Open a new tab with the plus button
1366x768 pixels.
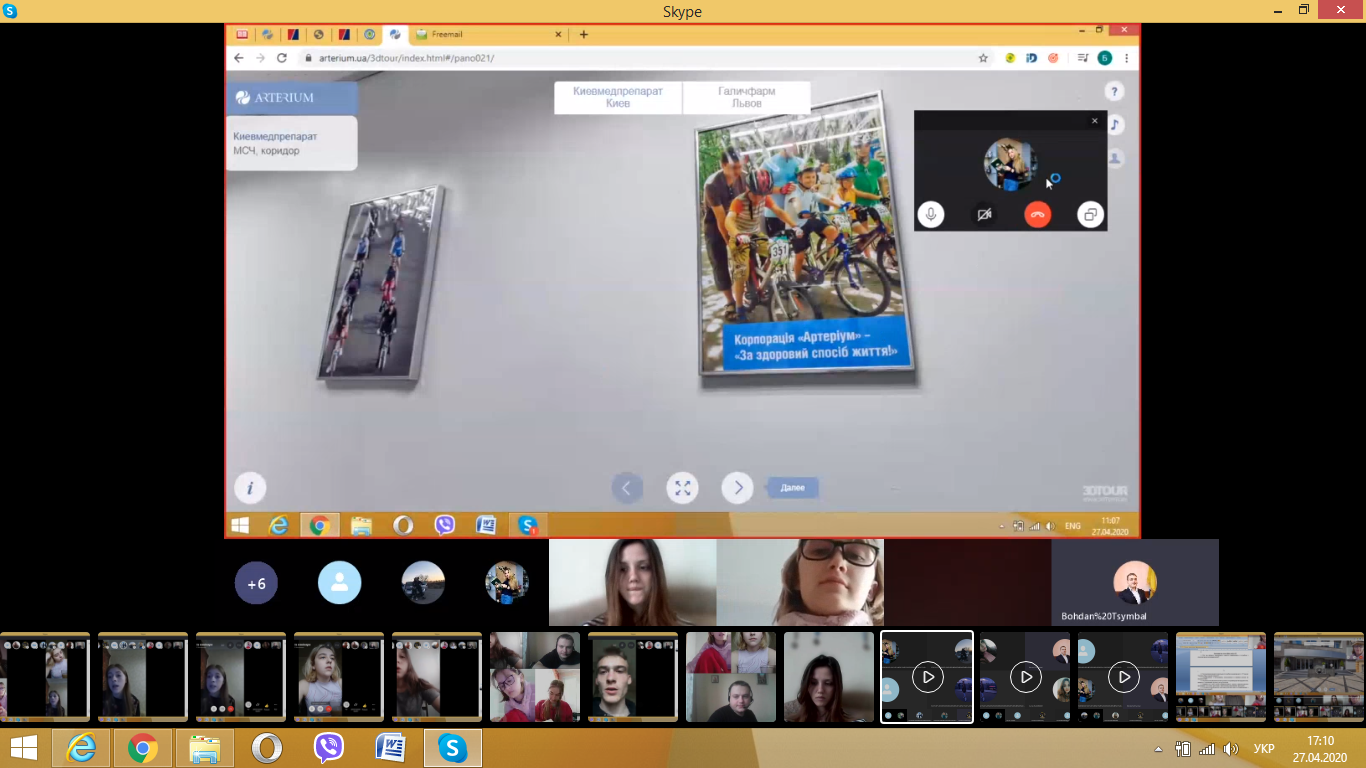point(584,34)
